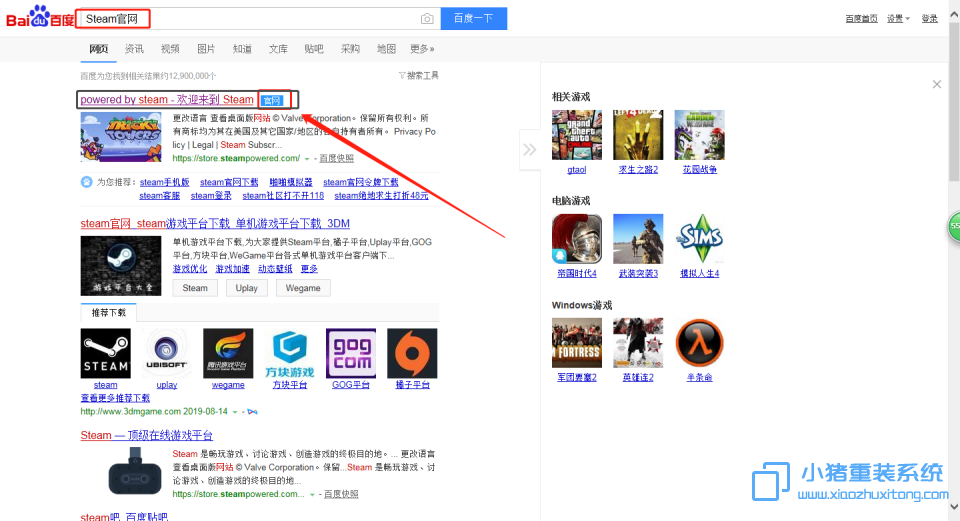Open camera image search icon

tap(427, 19)
